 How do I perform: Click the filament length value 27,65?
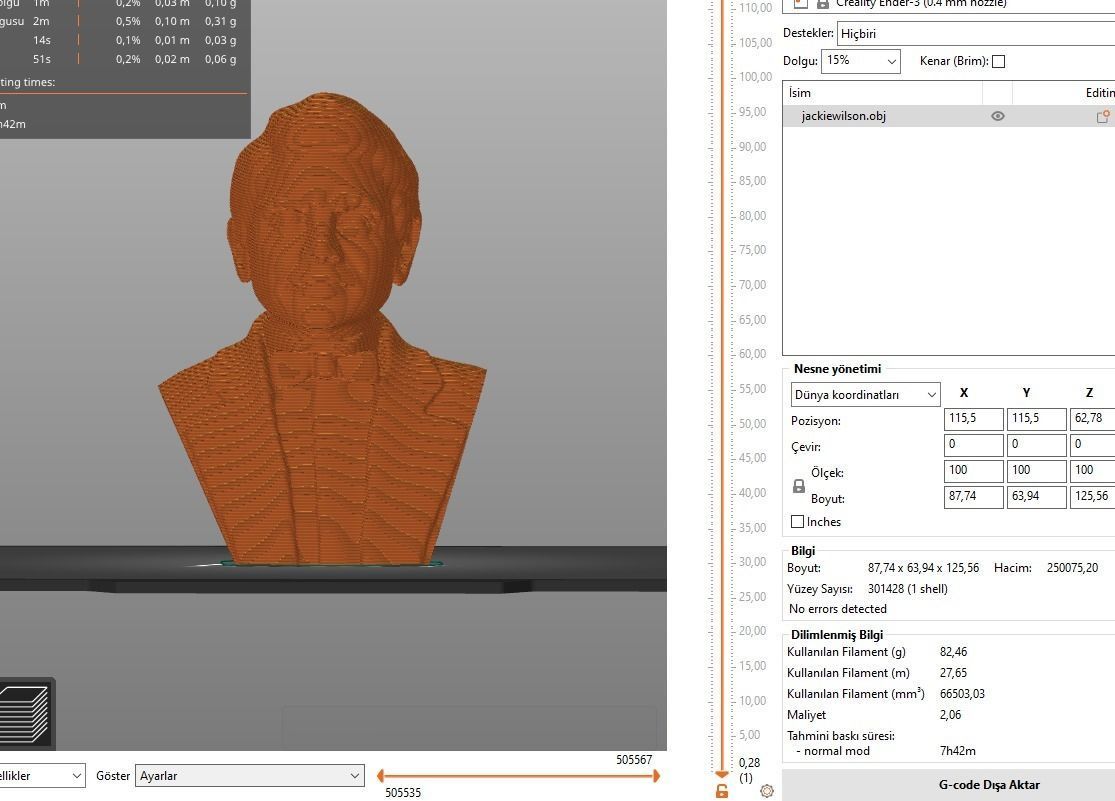pos(953,673)
